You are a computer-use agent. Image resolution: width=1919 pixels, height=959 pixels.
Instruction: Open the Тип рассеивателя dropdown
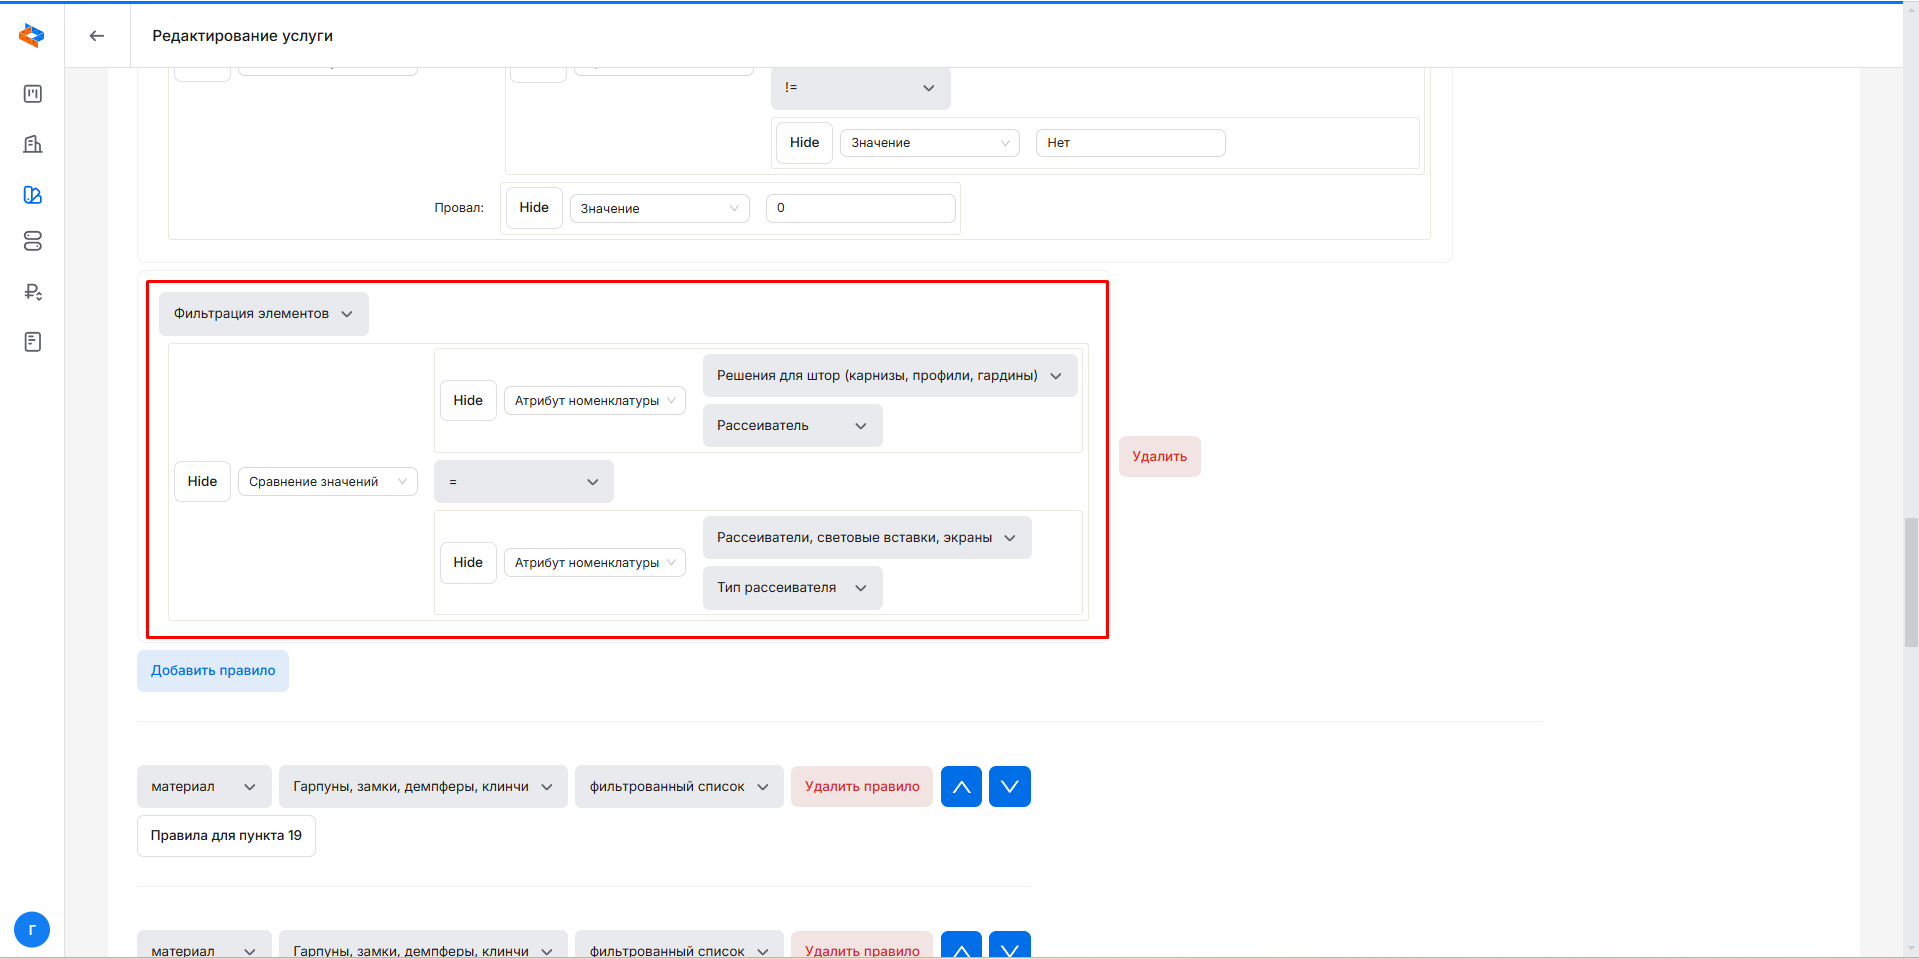point(792,588)
